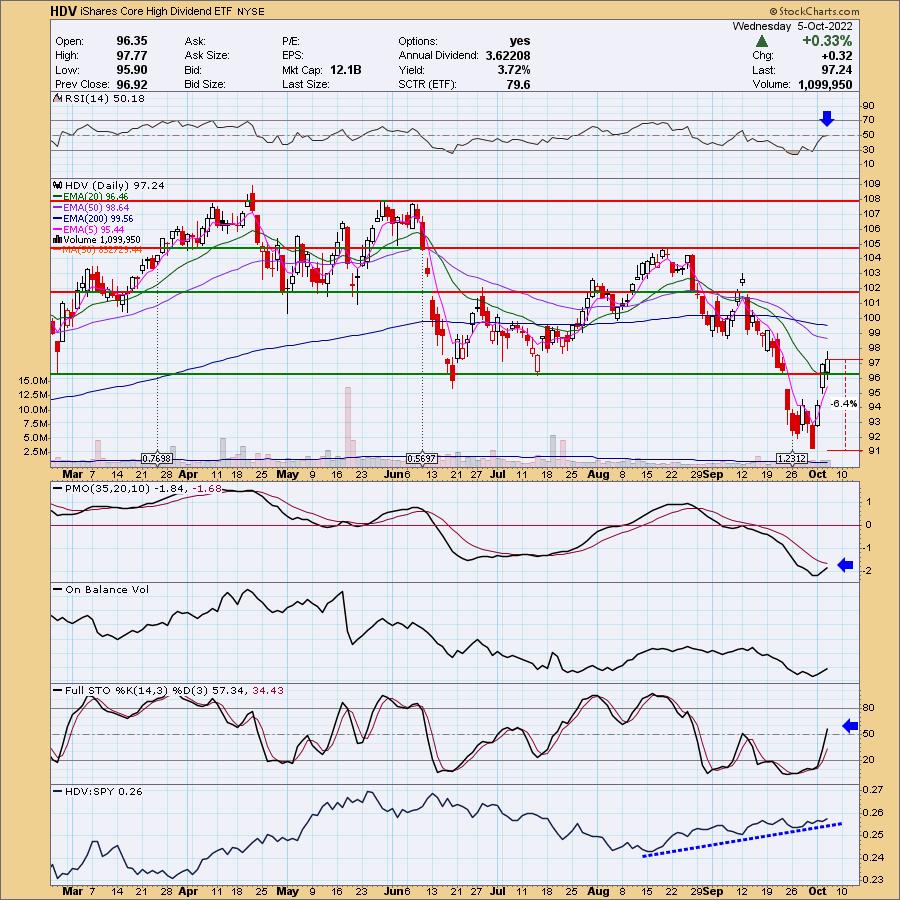900x900 pixels.
Task: Click the High price 97.77
Action: point(131,56)
